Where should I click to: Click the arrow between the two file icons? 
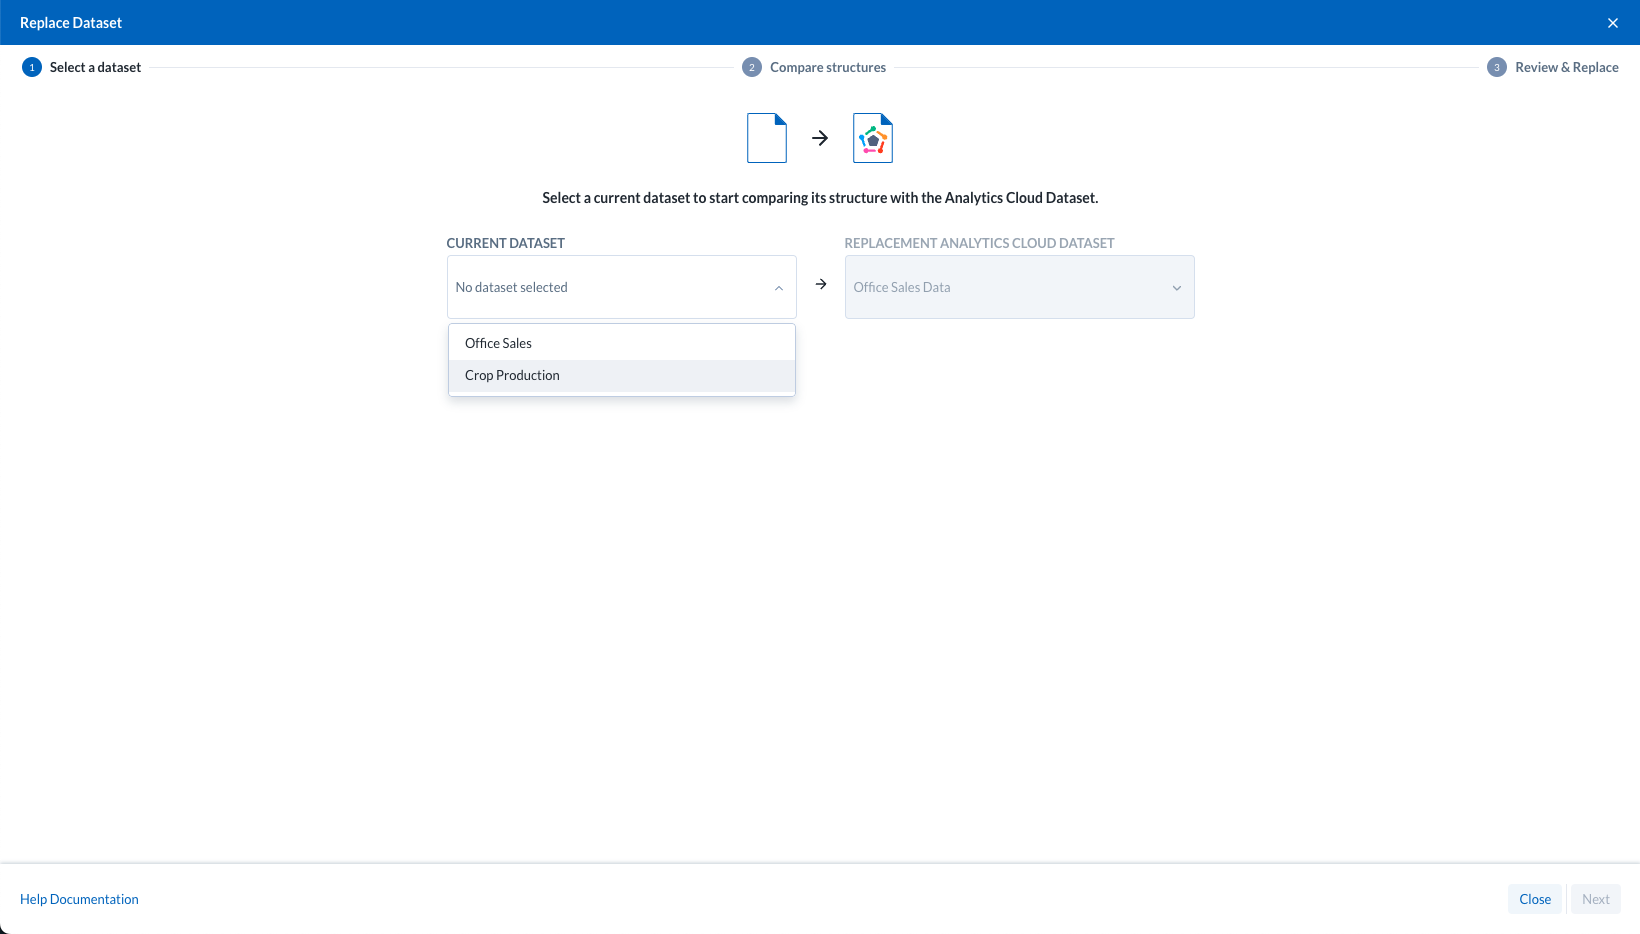820,138
